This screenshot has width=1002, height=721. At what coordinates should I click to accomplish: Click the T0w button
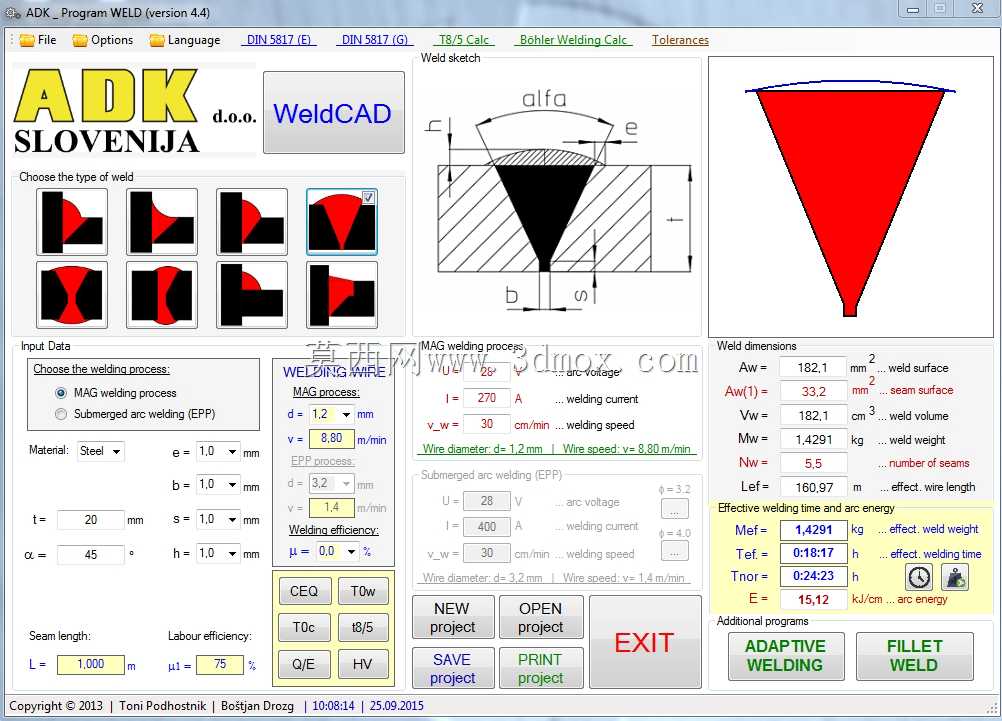coord(362,591)
